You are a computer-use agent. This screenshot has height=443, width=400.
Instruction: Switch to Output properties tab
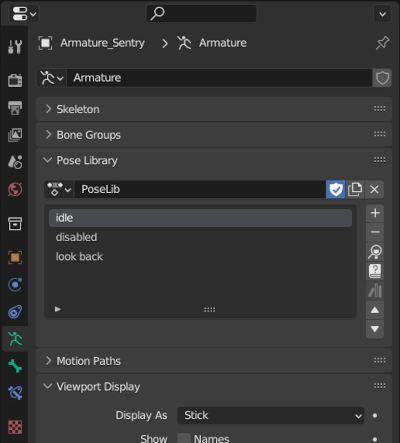click(15, 108)
